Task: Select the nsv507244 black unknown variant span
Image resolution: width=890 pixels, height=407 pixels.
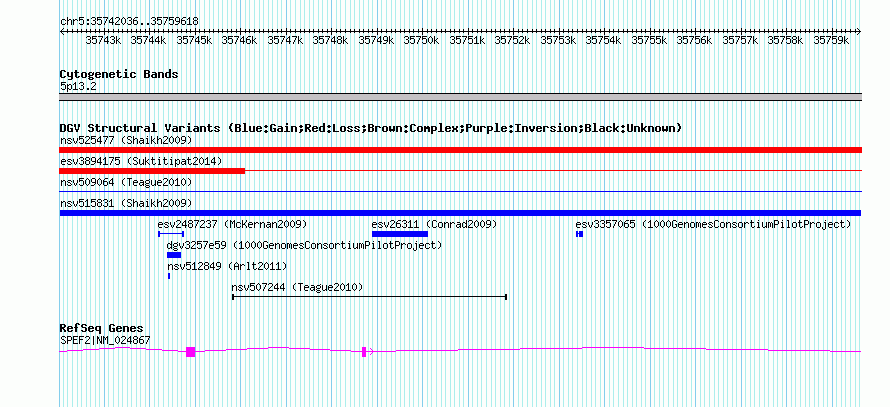Action: (370, 297)
